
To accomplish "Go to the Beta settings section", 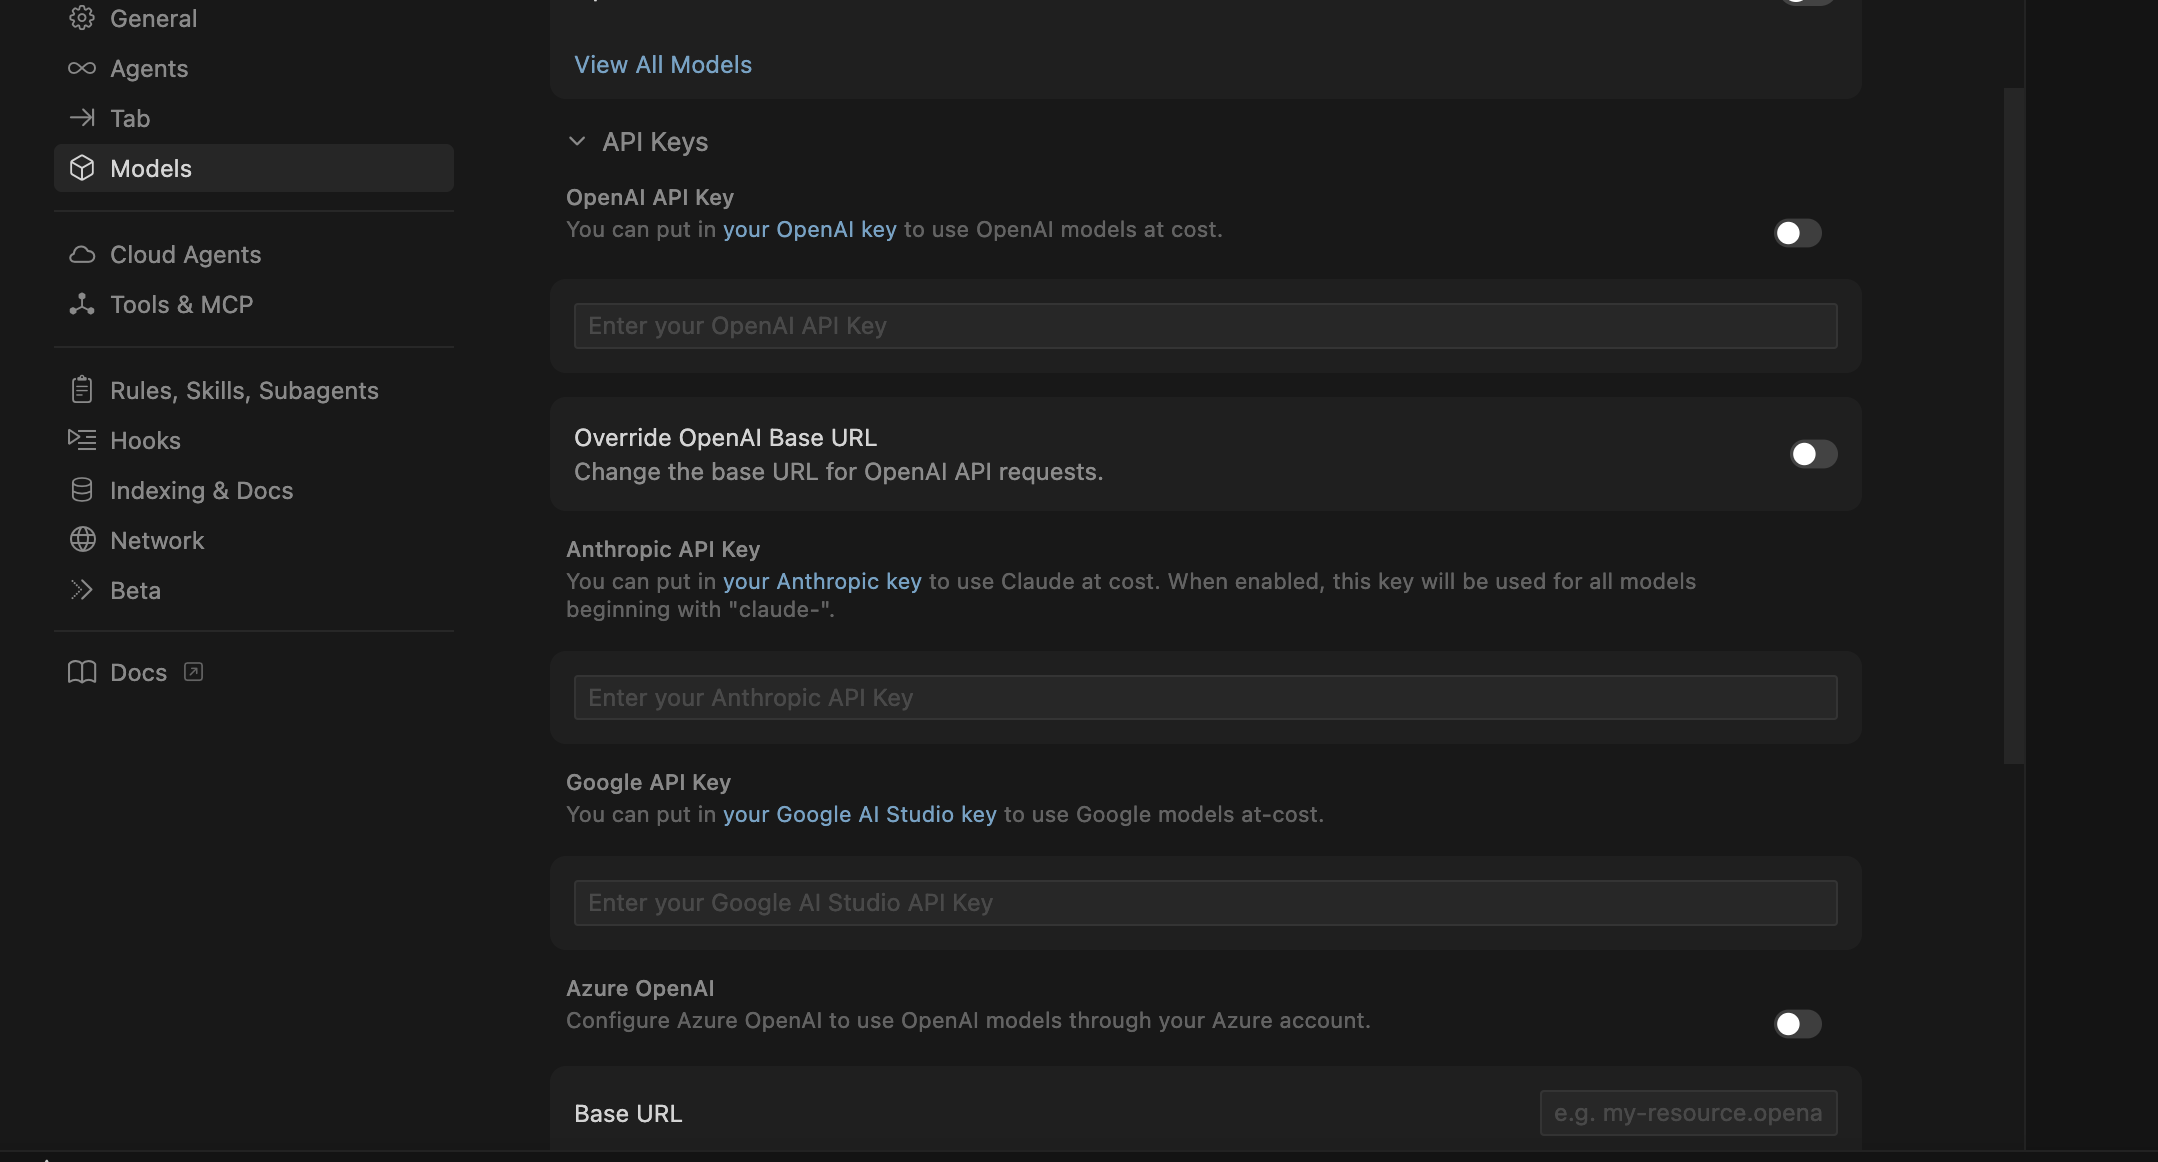I will (x=135, y=590).
